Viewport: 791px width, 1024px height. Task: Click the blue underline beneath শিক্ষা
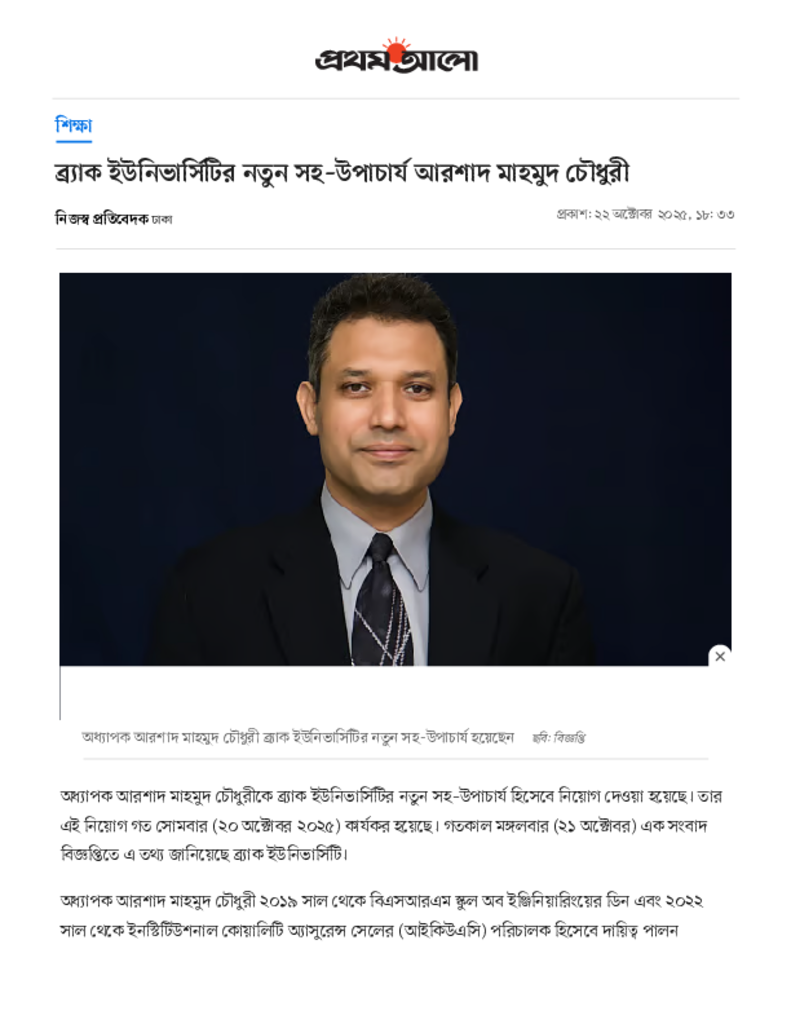click(x=73, y=140)
